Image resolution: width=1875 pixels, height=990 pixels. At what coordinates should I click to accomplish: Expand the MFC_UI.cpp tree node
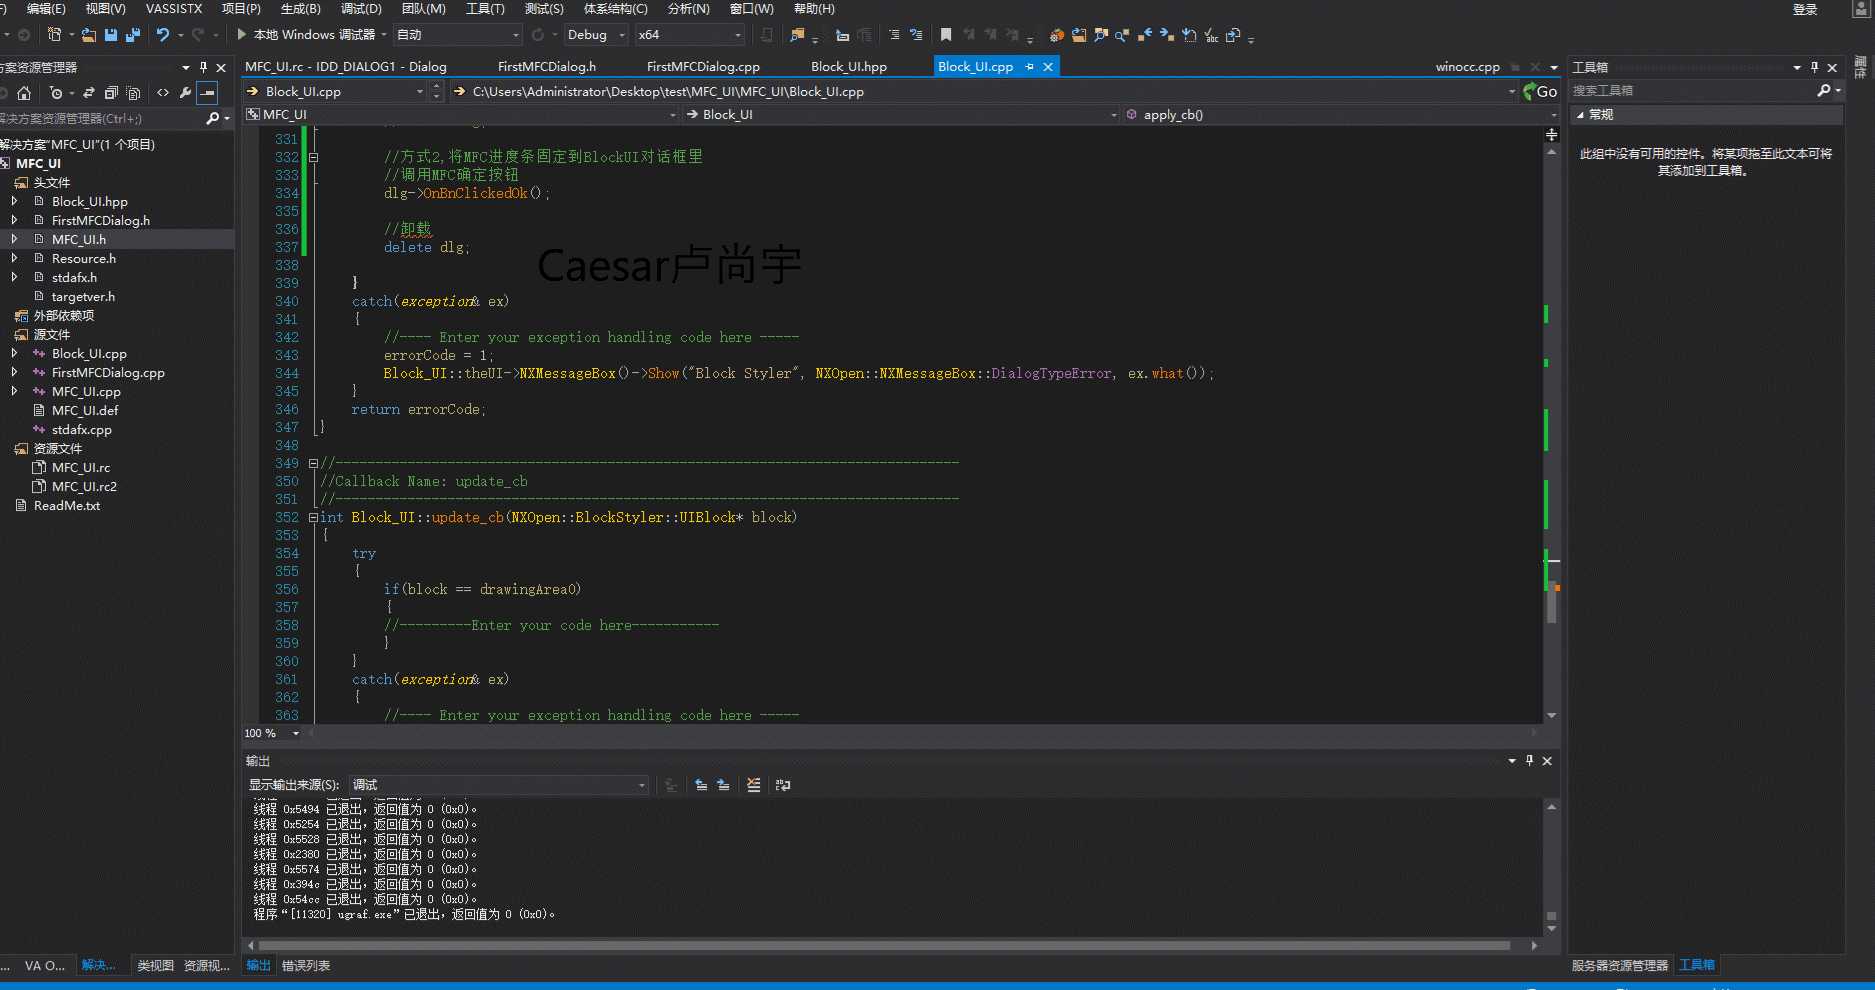pyautogui.click(x=14, y=391)
